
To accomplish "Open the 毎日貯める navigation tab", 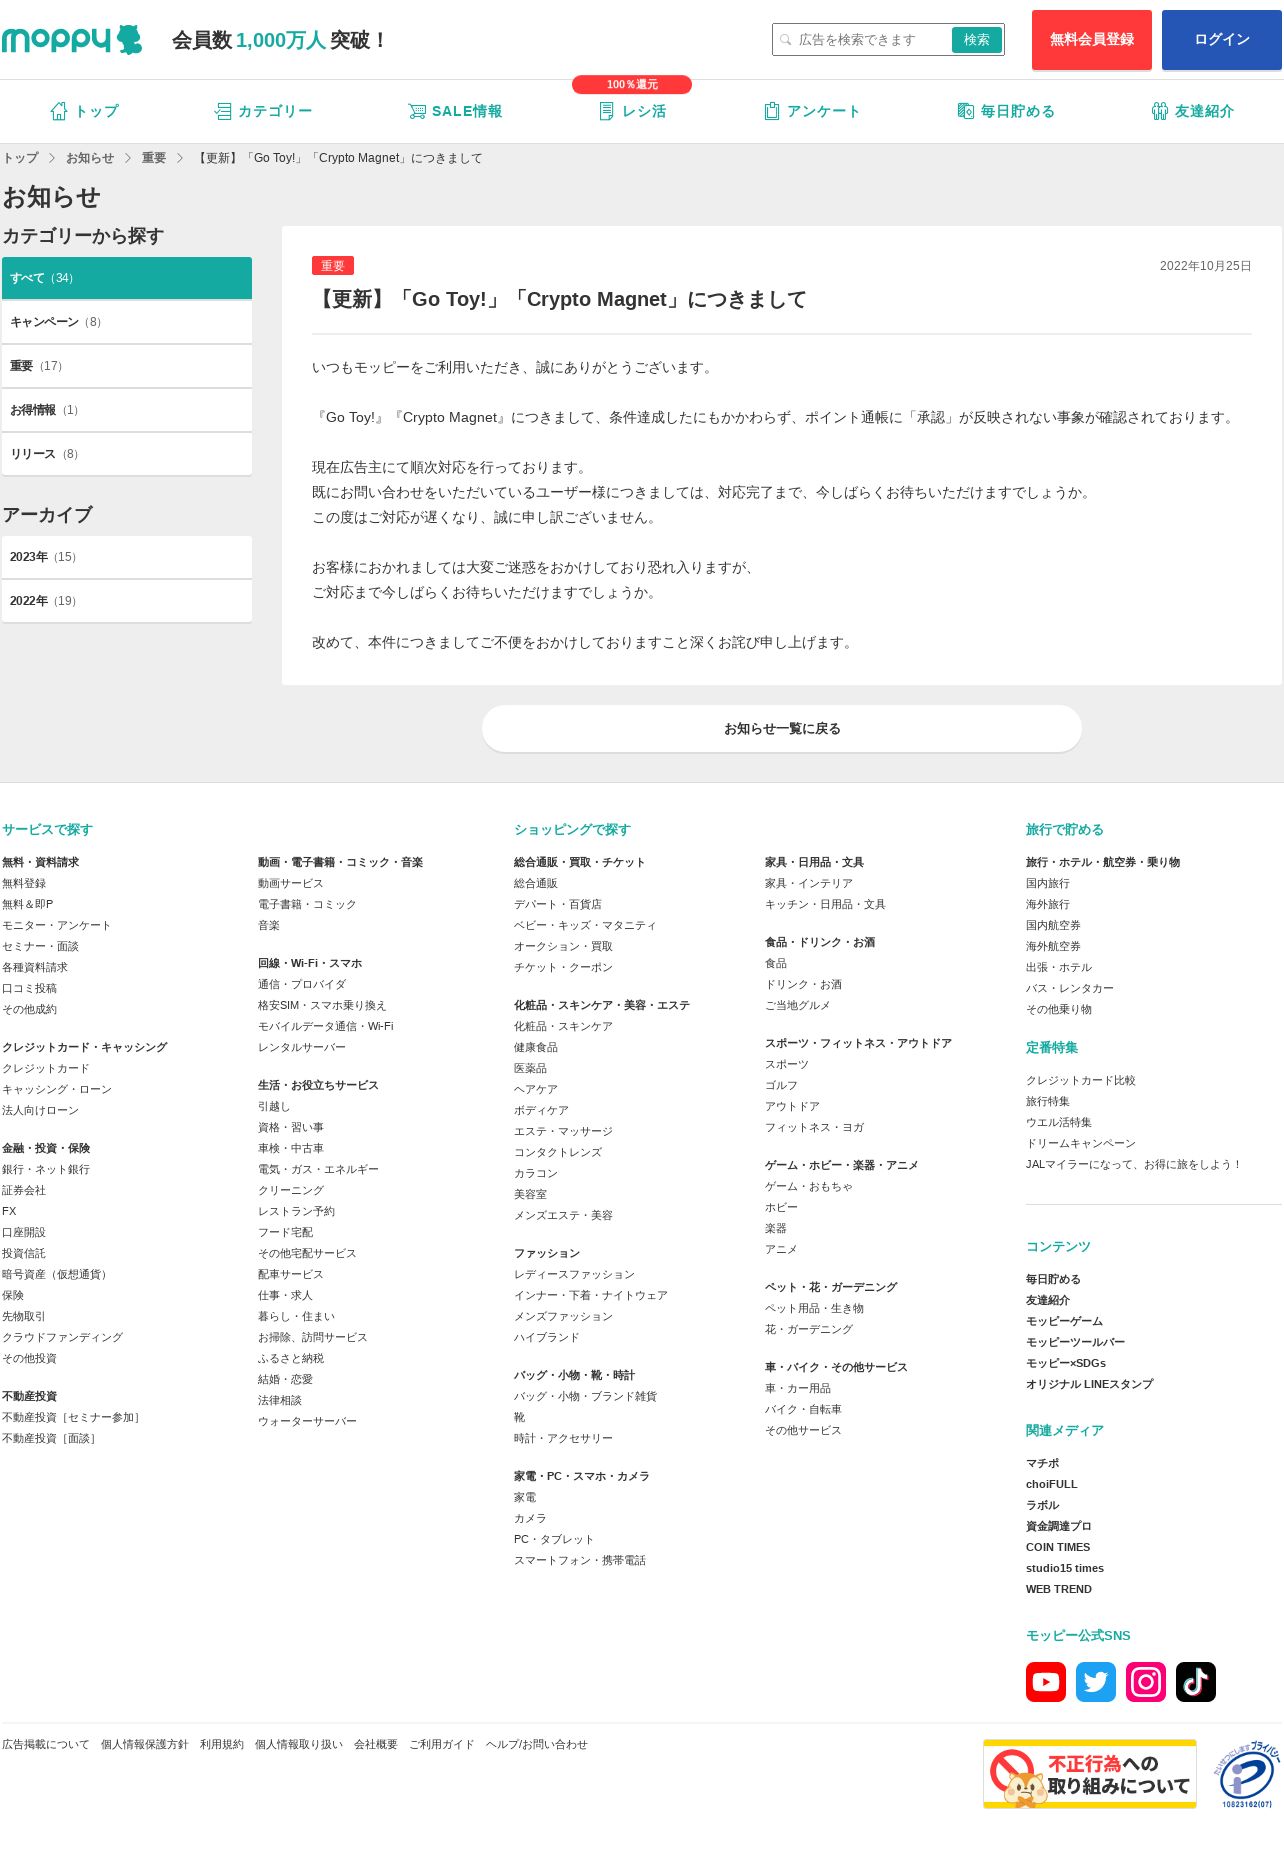I will 1006,111.
